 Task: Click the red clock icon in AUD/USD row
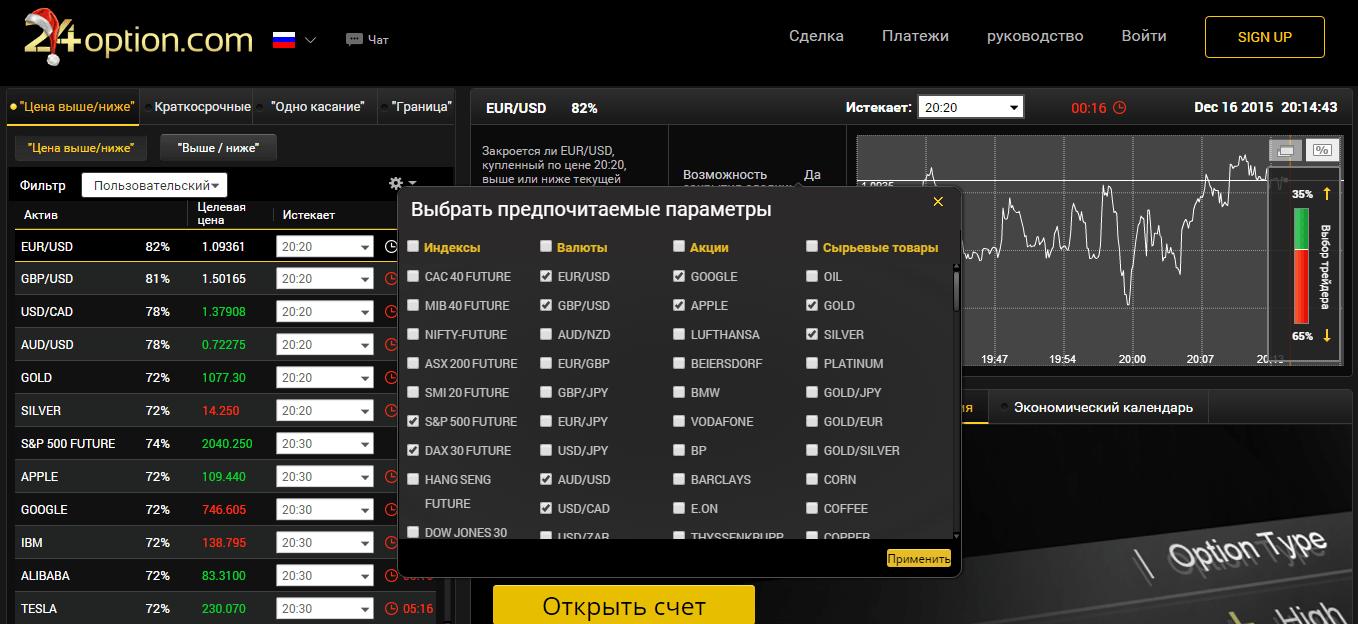tap(391, 345)
